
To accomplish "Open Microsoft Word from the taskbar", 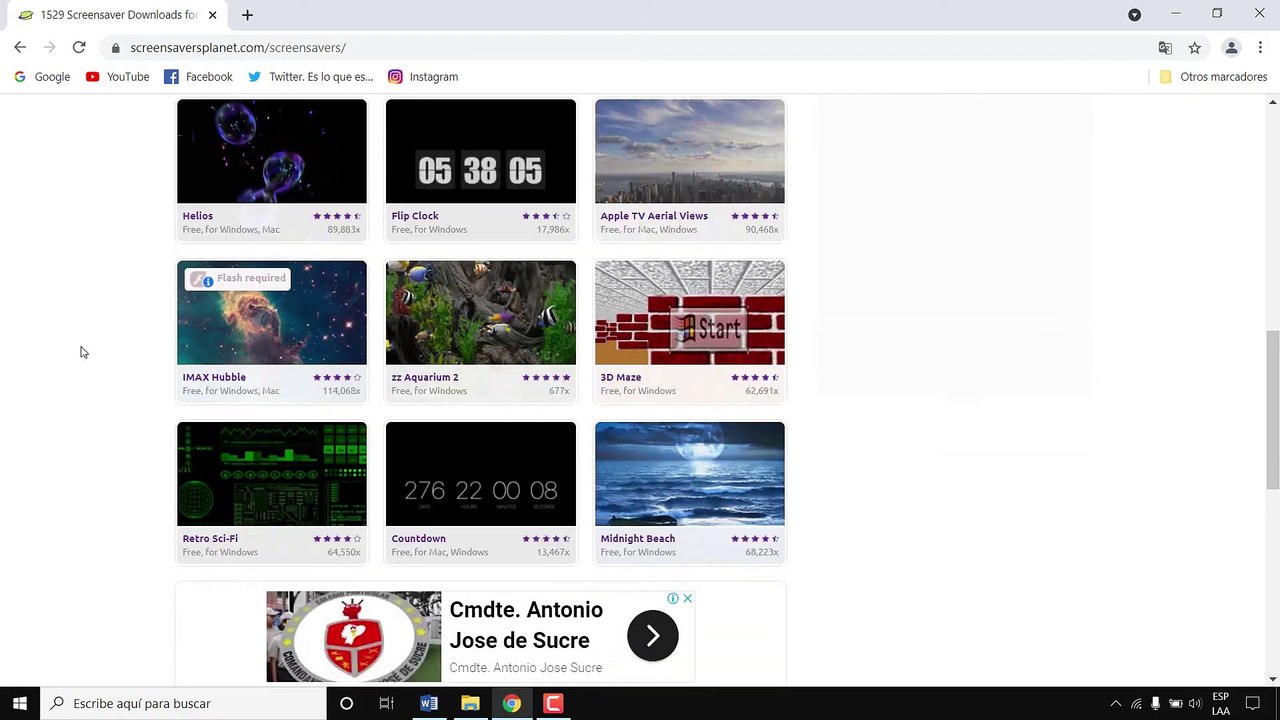I will tap(429, 703).
